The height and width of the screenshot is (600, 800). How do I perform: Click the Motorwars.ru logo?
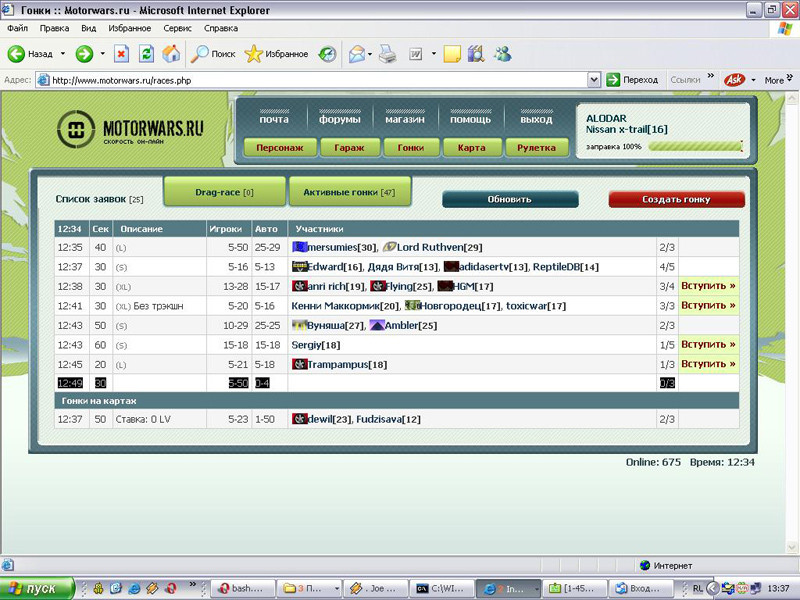tap(130, 129)
